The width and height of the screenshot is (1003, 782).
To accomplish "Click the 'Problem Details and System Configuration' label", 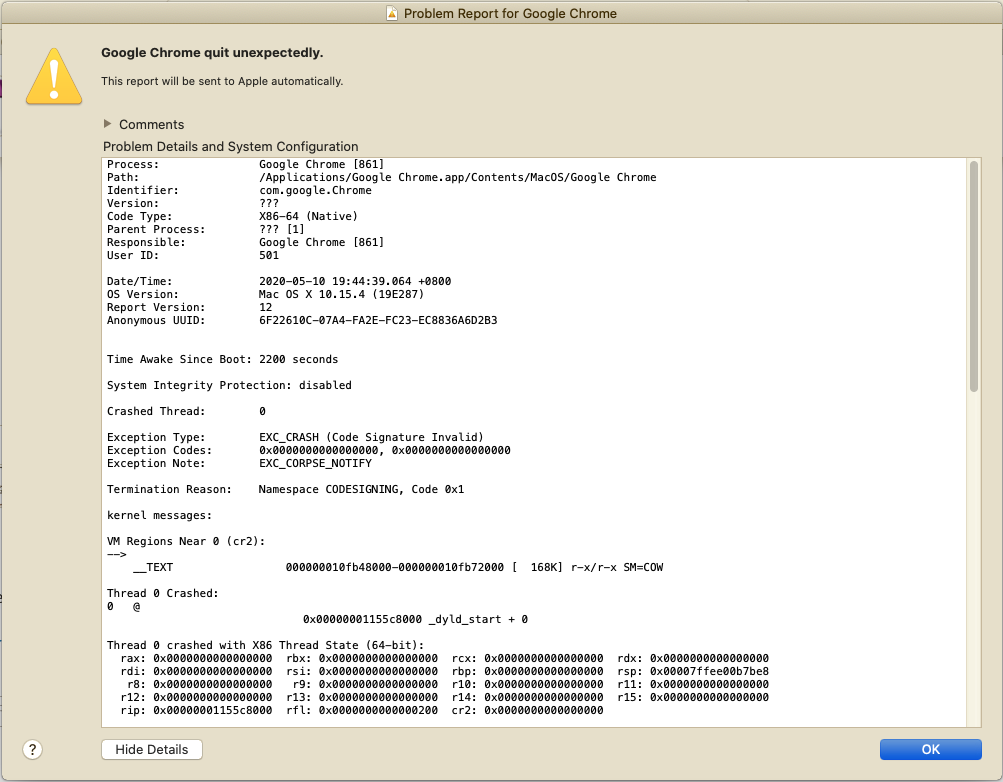I will click(230, 146).
